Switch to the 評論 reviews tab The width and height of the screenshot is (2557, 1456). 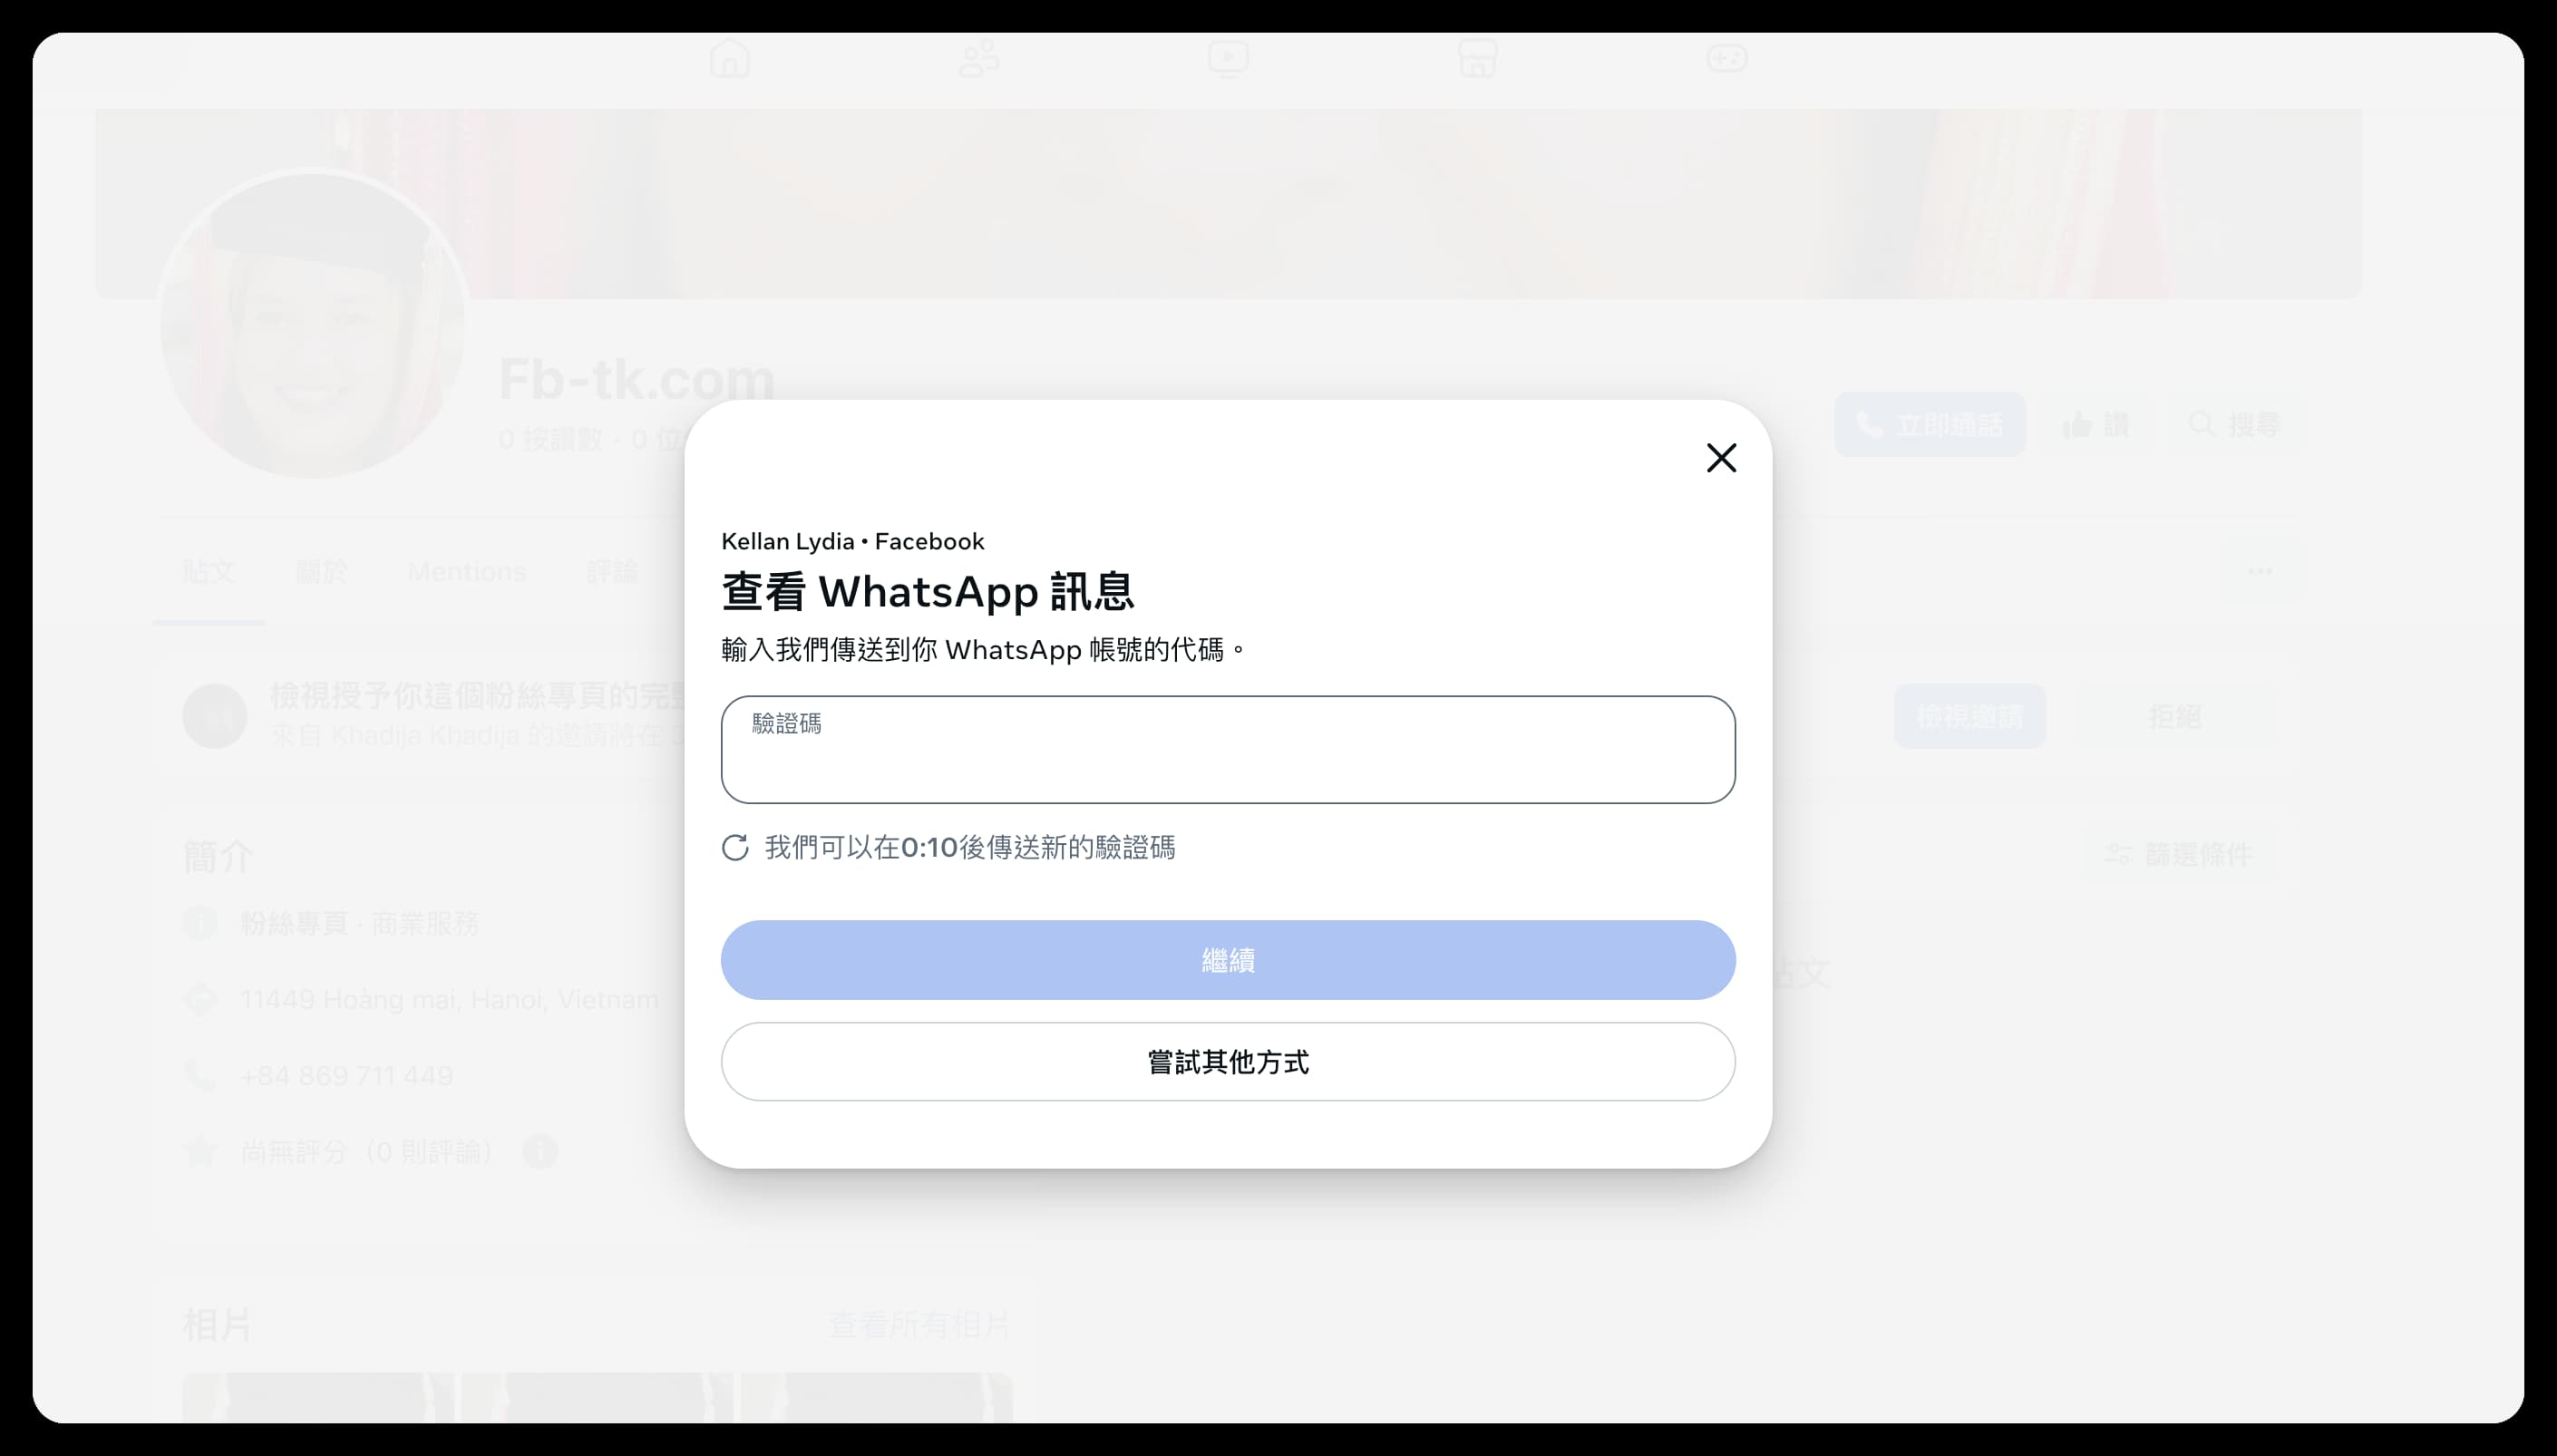point(612,572)
